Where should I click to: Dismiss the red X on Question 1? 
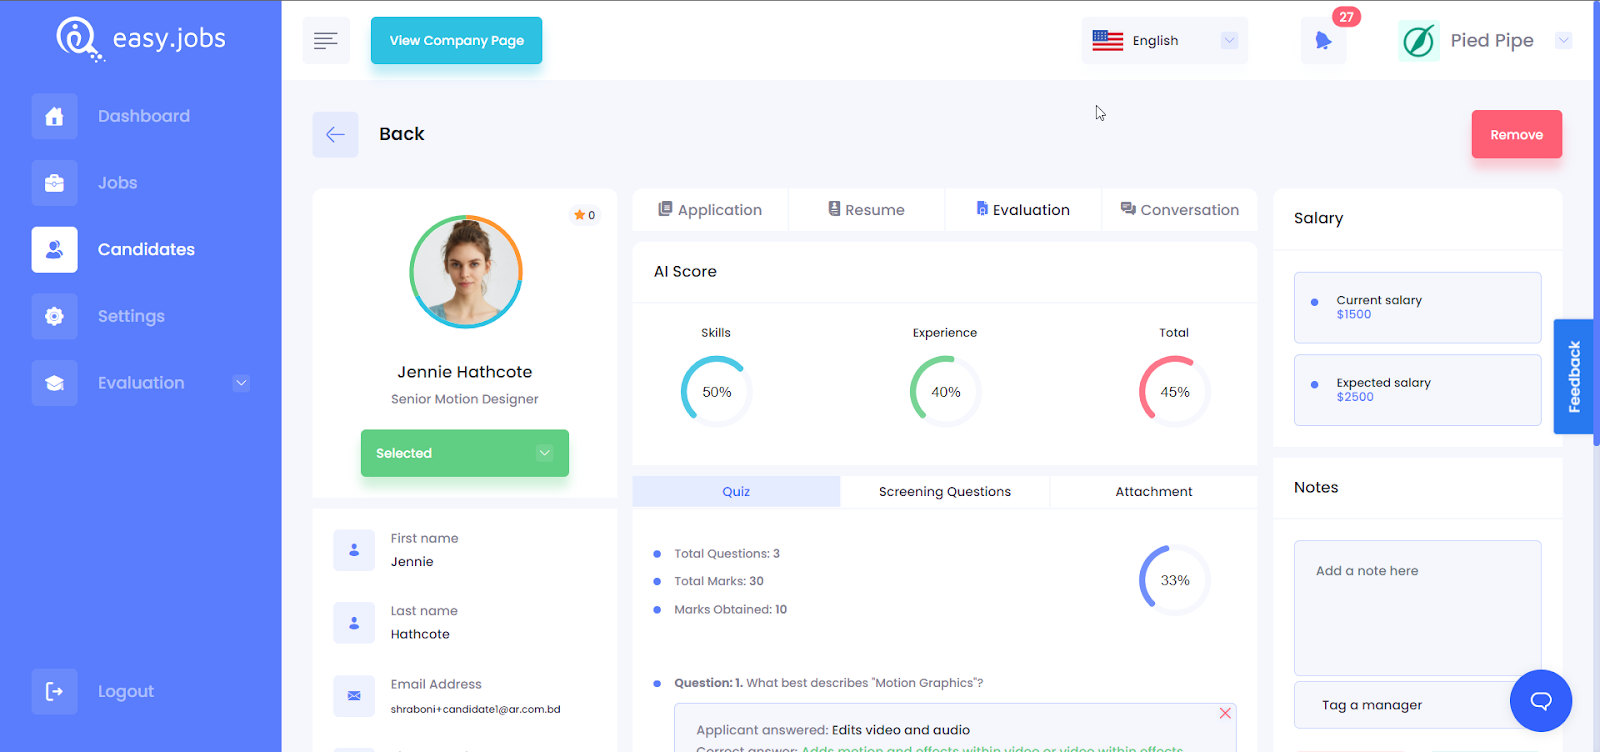click(x=1225, y=713)
